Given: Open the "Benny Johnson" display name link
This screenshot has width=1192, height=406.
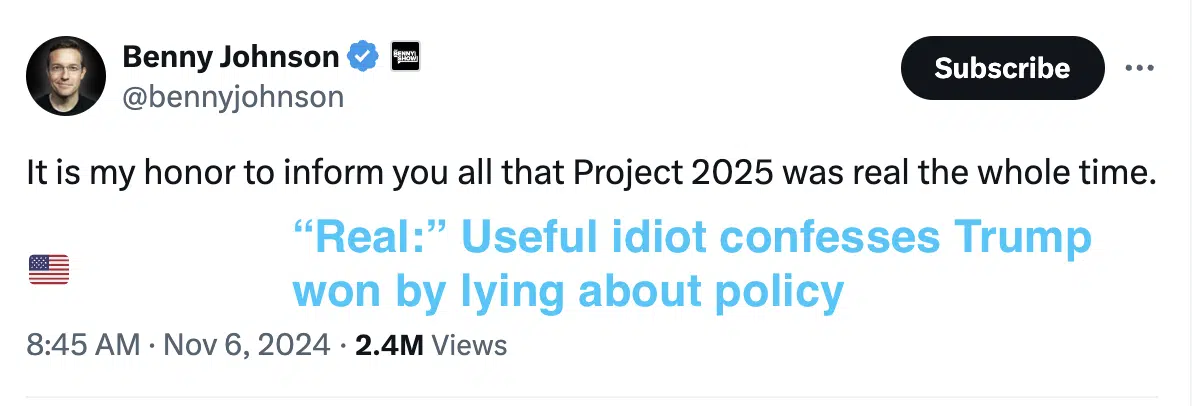Looking at the screenshot, I should (x=230, y=56).
